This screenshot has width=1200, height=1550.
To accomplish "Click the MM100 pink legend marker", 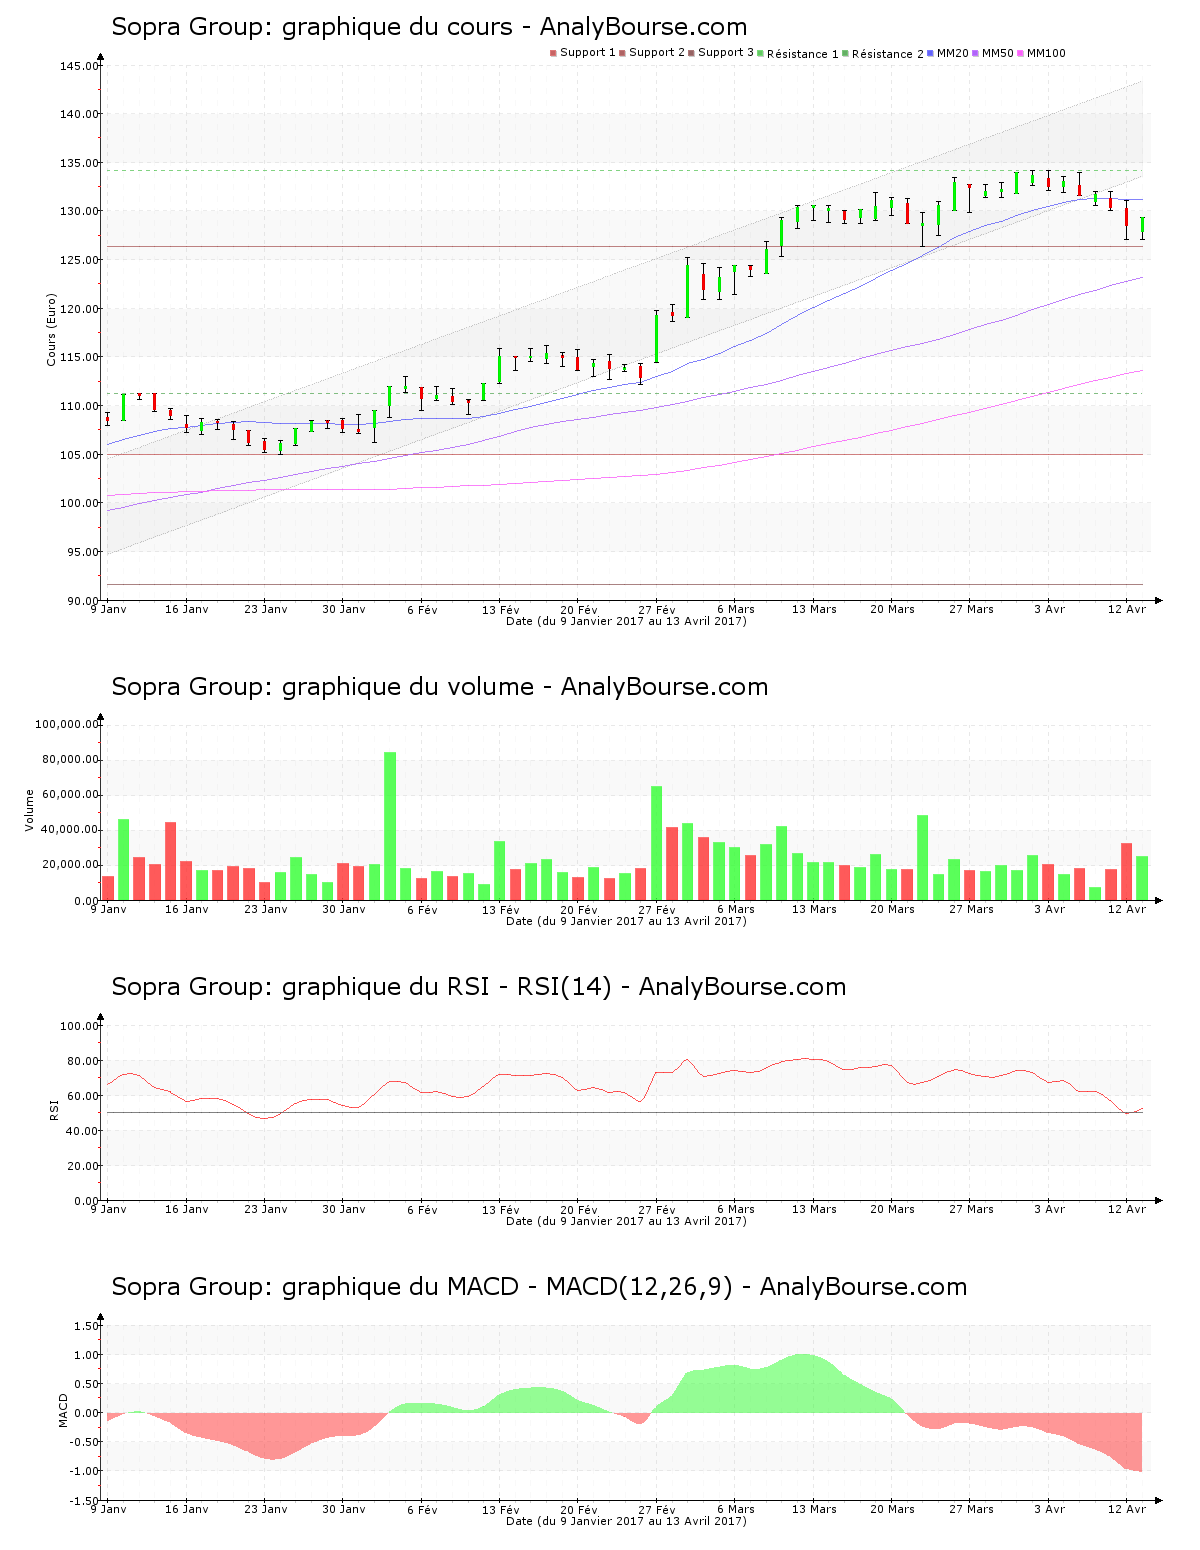I will tap(1021, 53).
